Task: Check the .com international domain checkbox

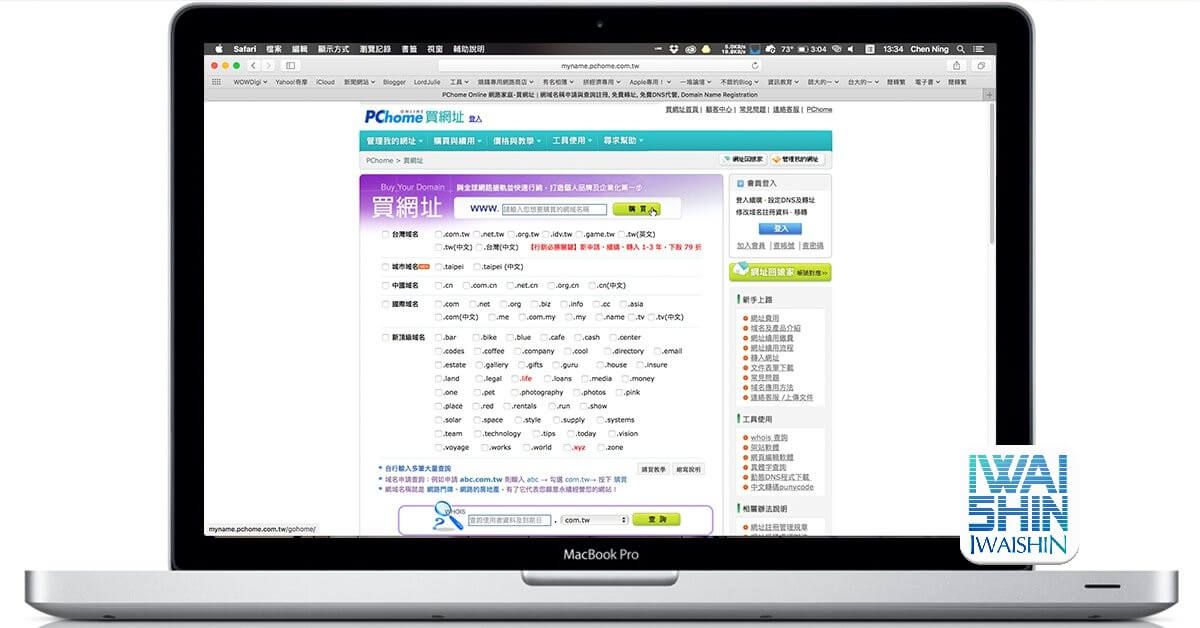Action: pyautogui.click(x=439, y=304)
